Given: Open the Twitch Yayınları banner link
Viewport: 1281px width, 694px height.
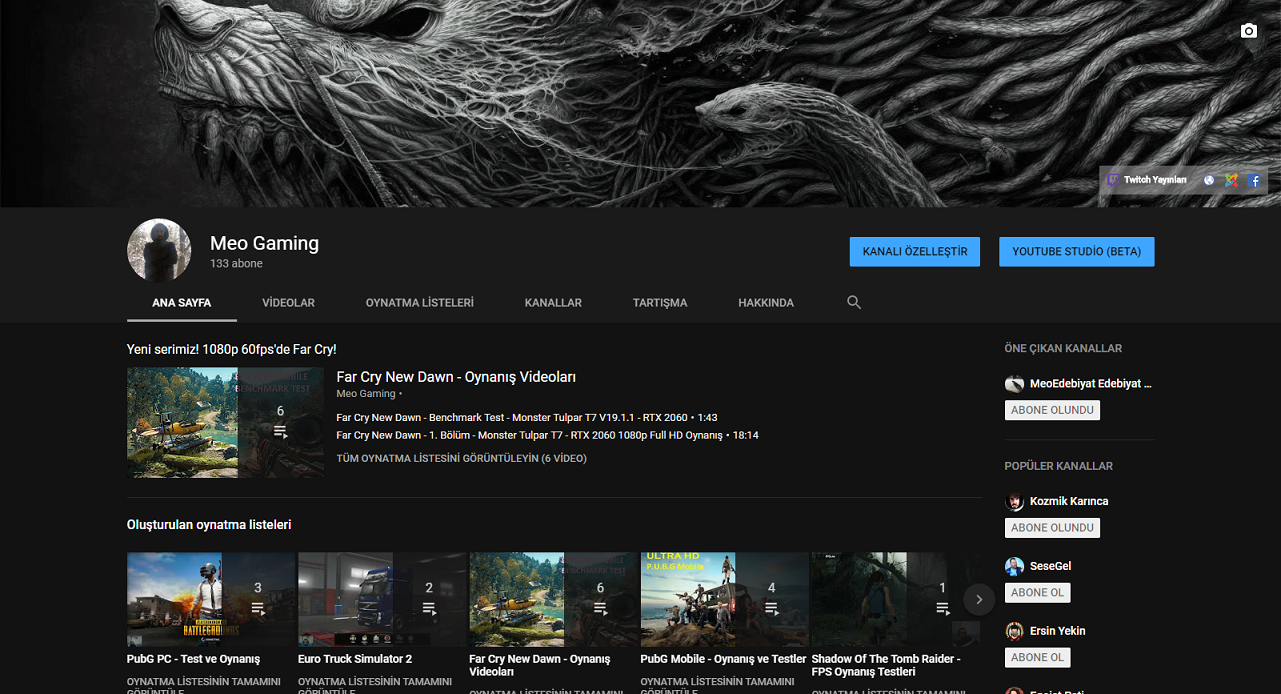Looking at the screenshot, I should pos(1146,180).
